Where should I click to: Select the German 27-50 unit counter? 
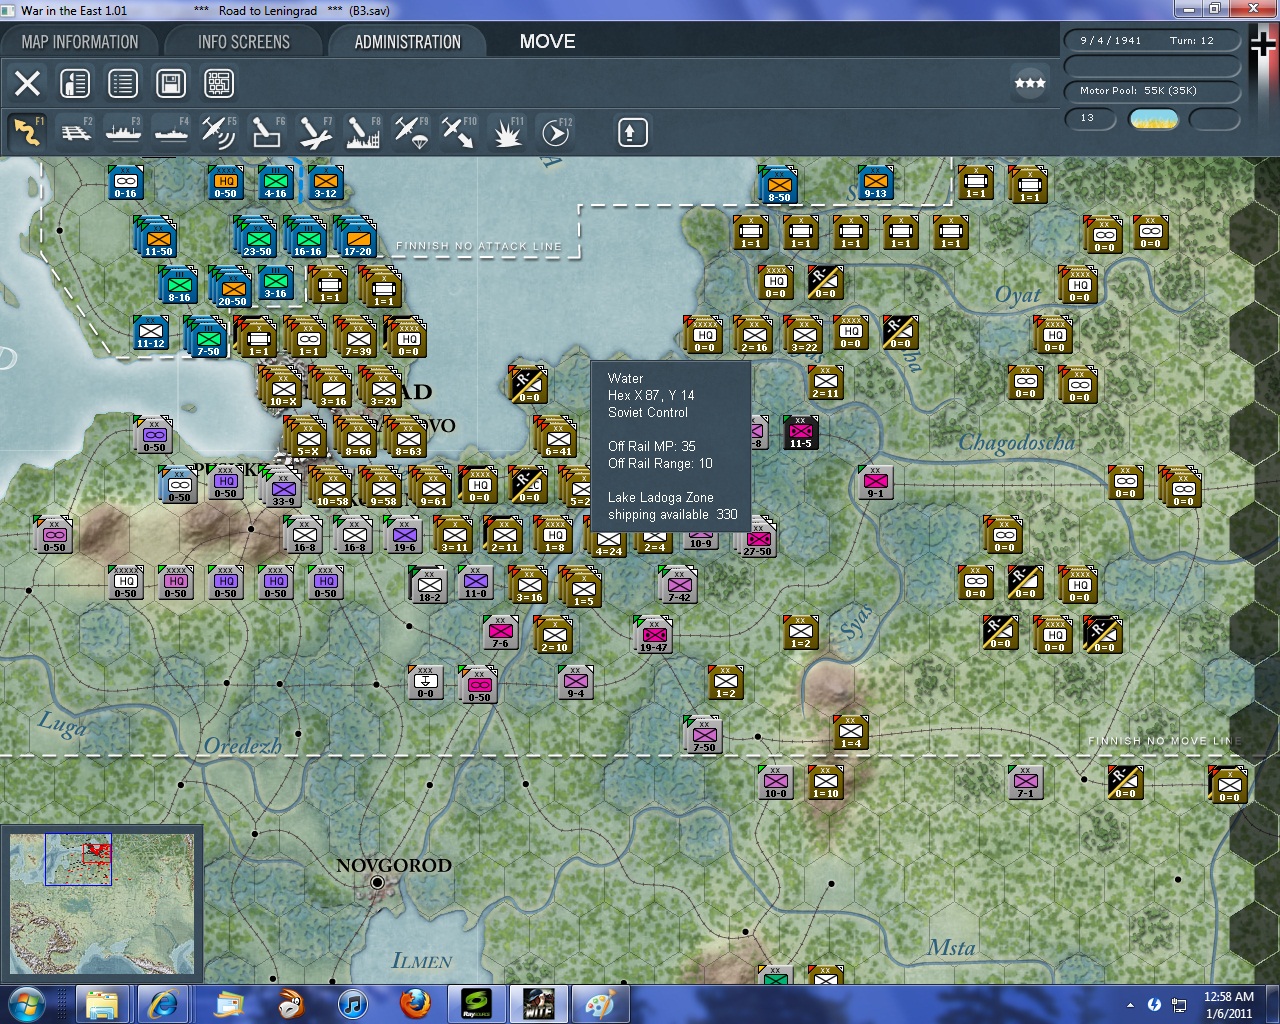757,540
